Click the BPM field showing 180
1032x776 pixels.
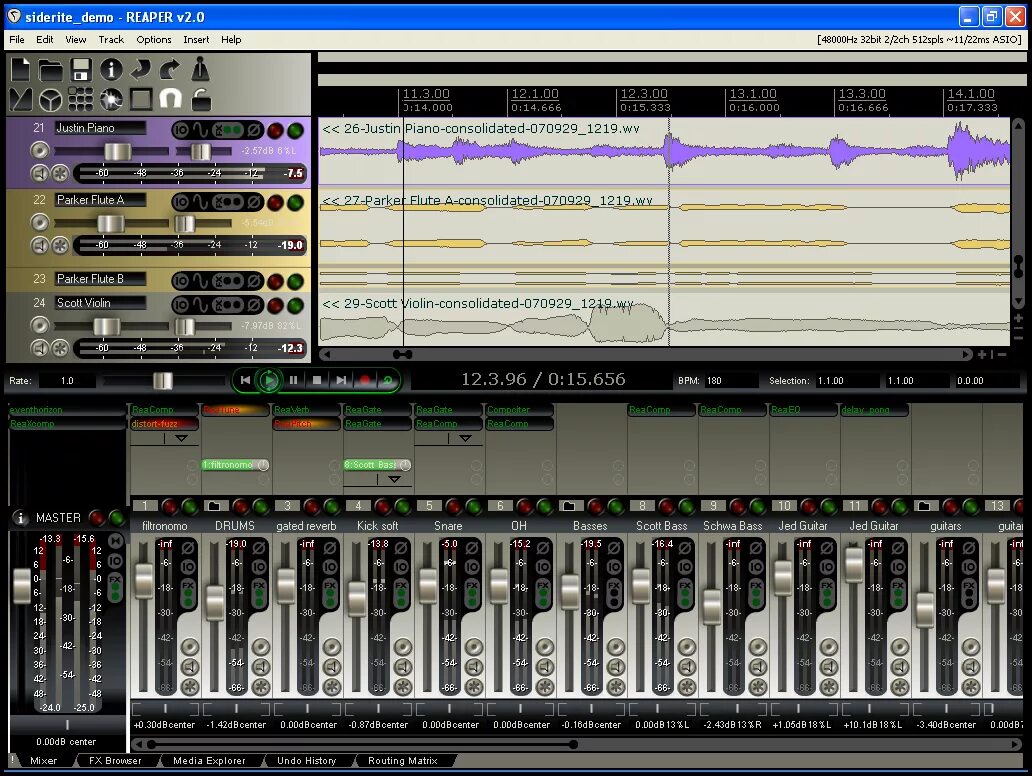tap(731, 380)
